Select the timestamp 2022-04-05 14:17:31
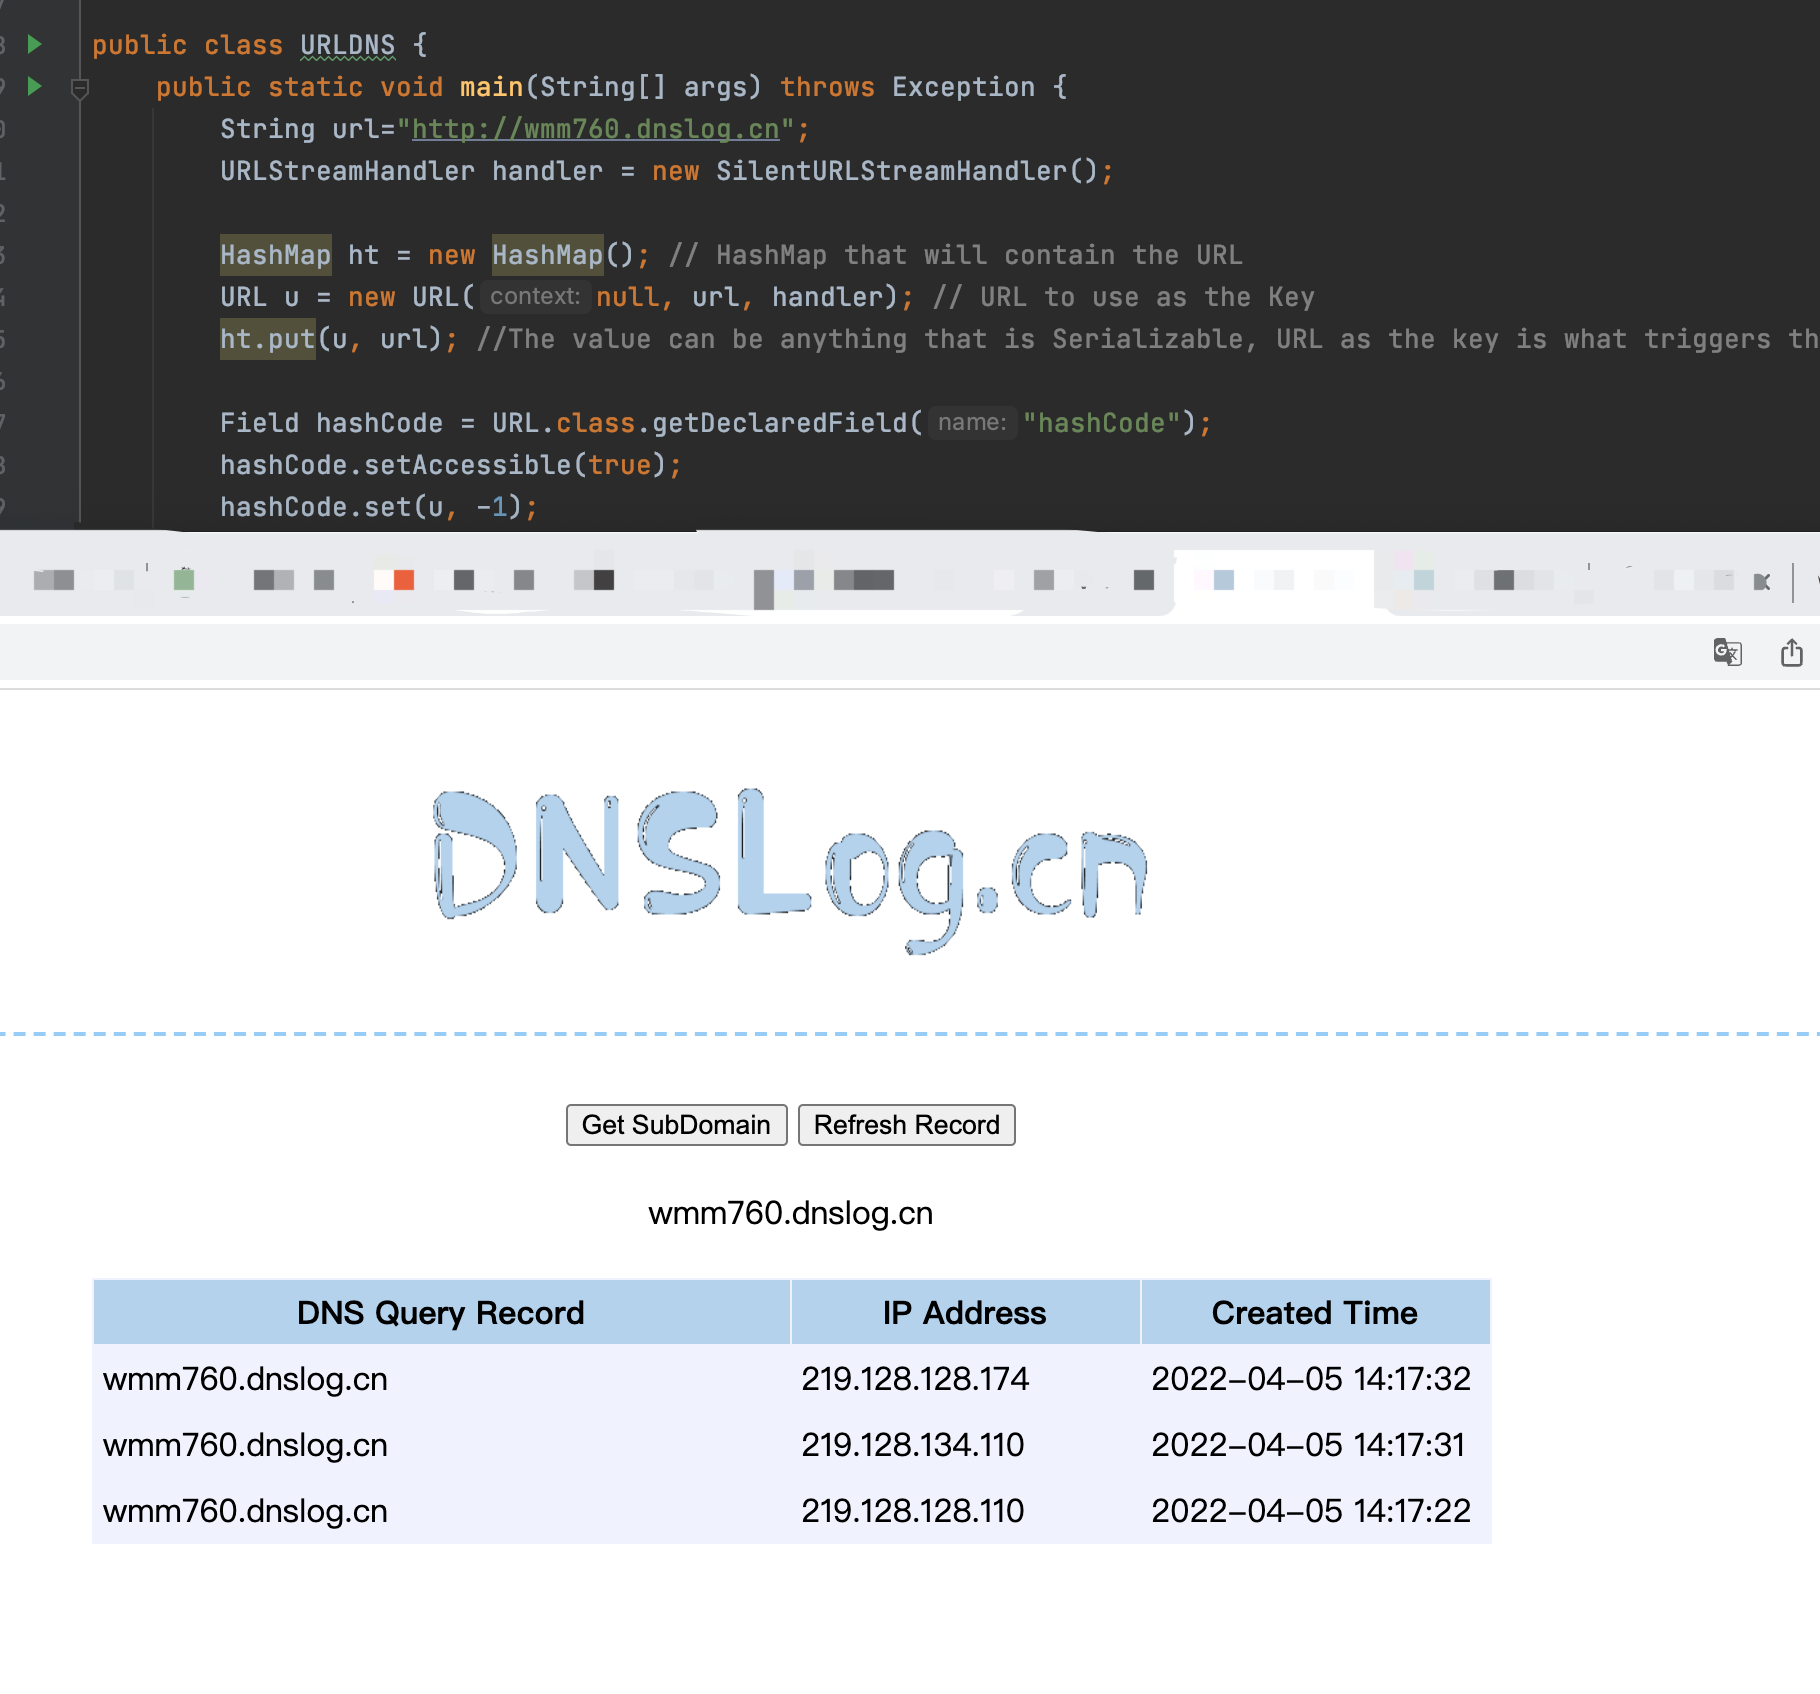 tap(1308, 1445)
